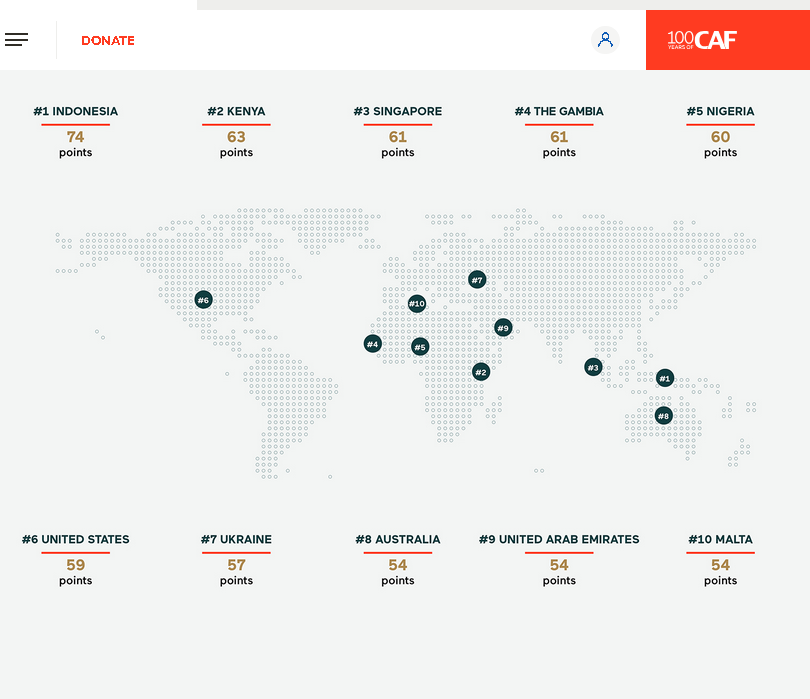Click Nigeria's 60 points score
Screen dimensions: 810x699
pos(720,143)
